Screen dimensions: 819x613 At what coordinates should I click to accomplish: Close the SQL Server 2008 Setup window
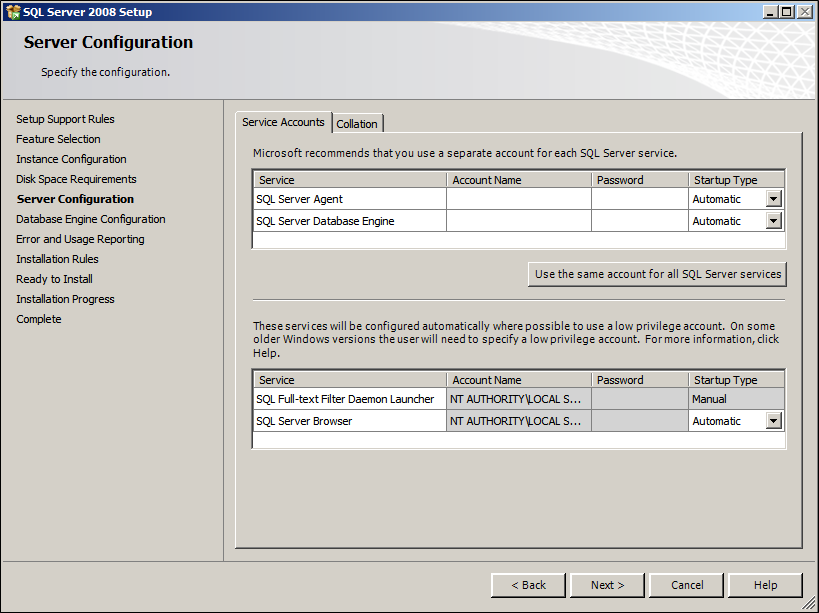click(805, 11)
